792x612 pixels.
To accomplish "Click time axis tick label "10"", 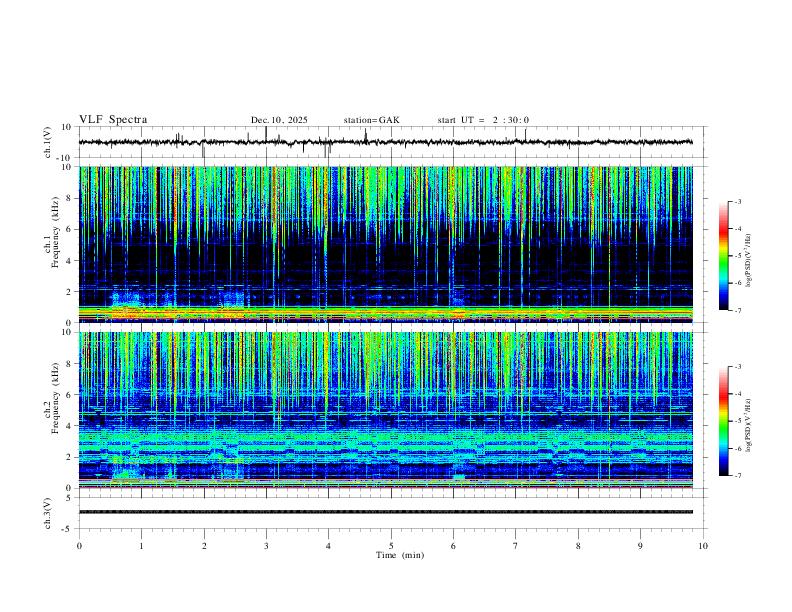I will [703, 546].
